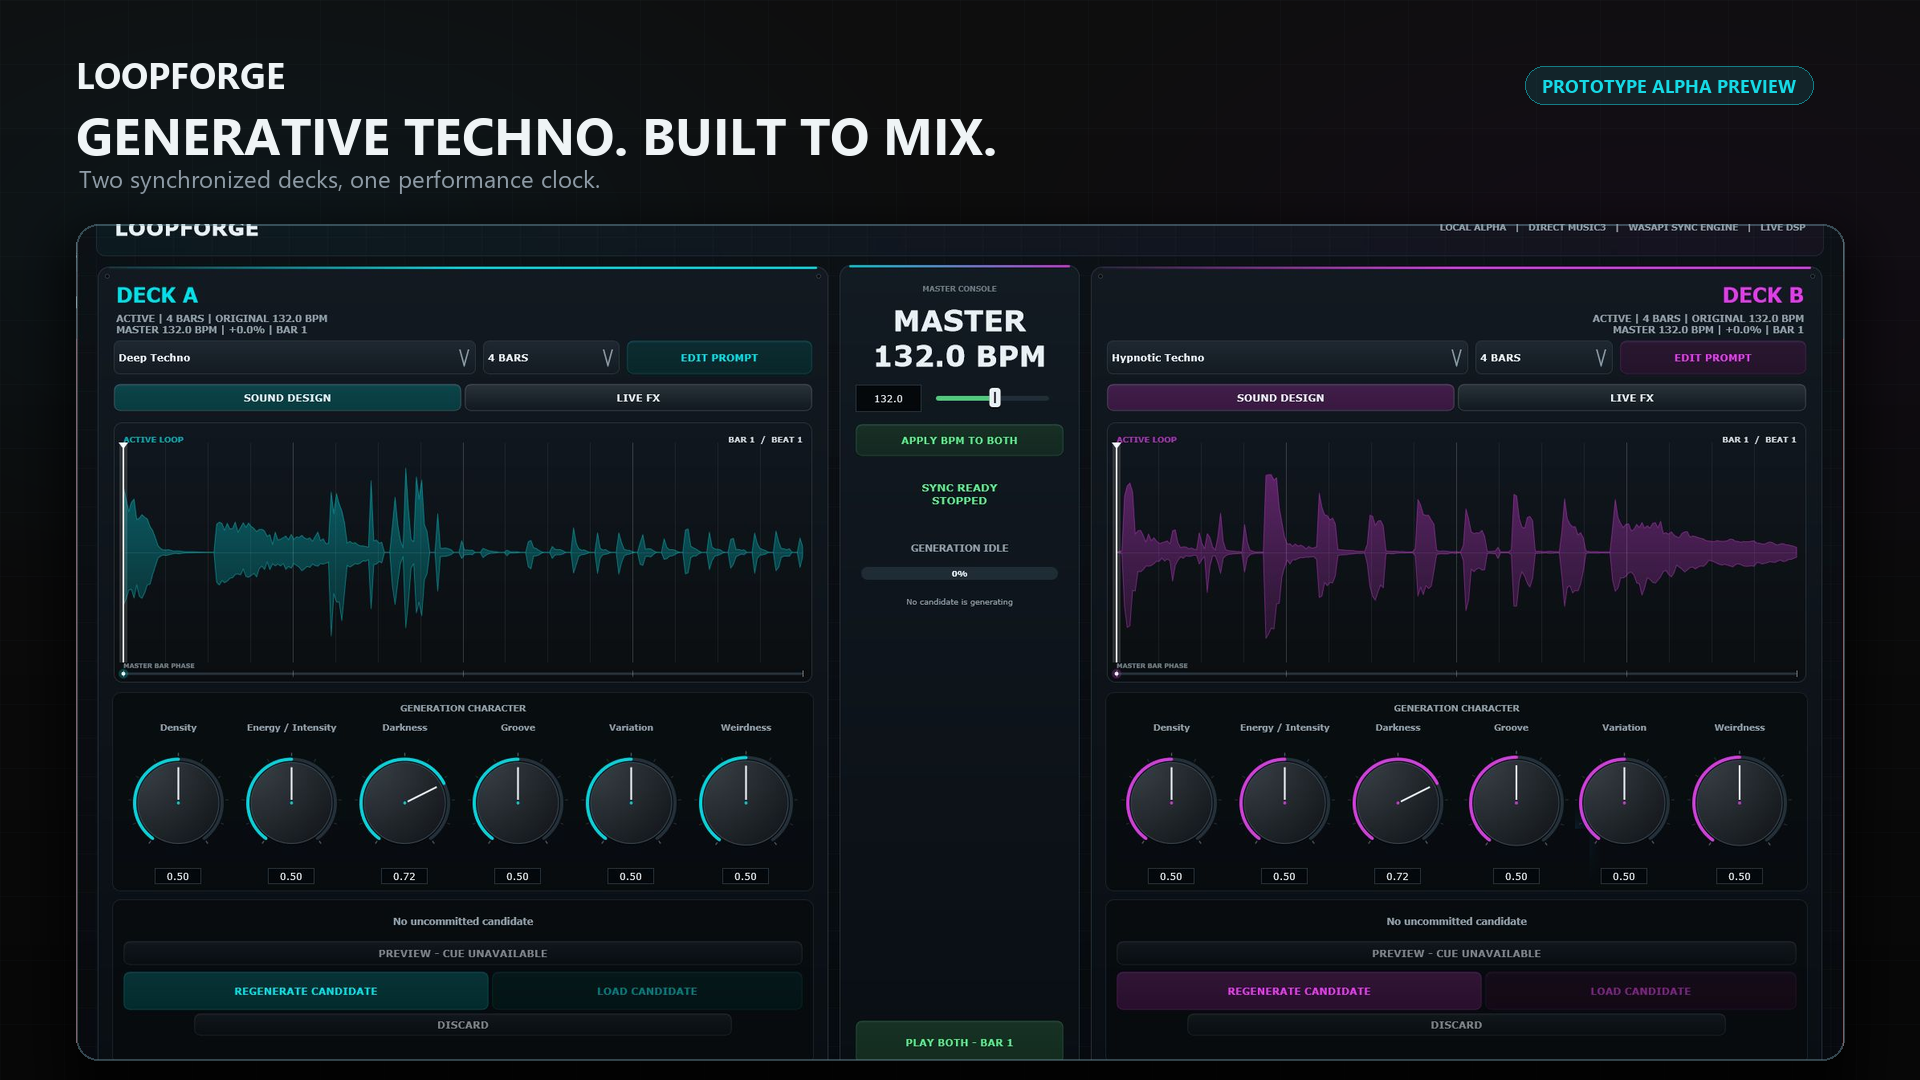Click Play Both - Bar 1 button
The image size is (1920, 1080).
point(959,1041)
